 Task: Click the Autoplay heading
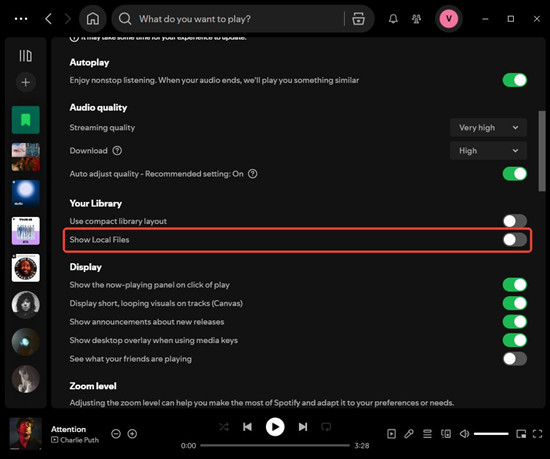(x=89, y=62)
